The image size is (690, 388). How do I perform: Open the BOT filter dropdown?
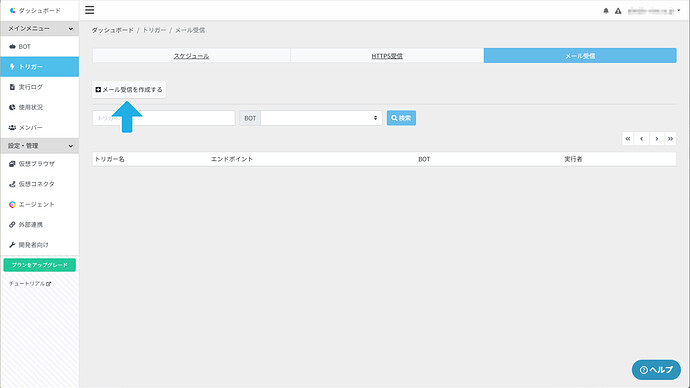321,118
